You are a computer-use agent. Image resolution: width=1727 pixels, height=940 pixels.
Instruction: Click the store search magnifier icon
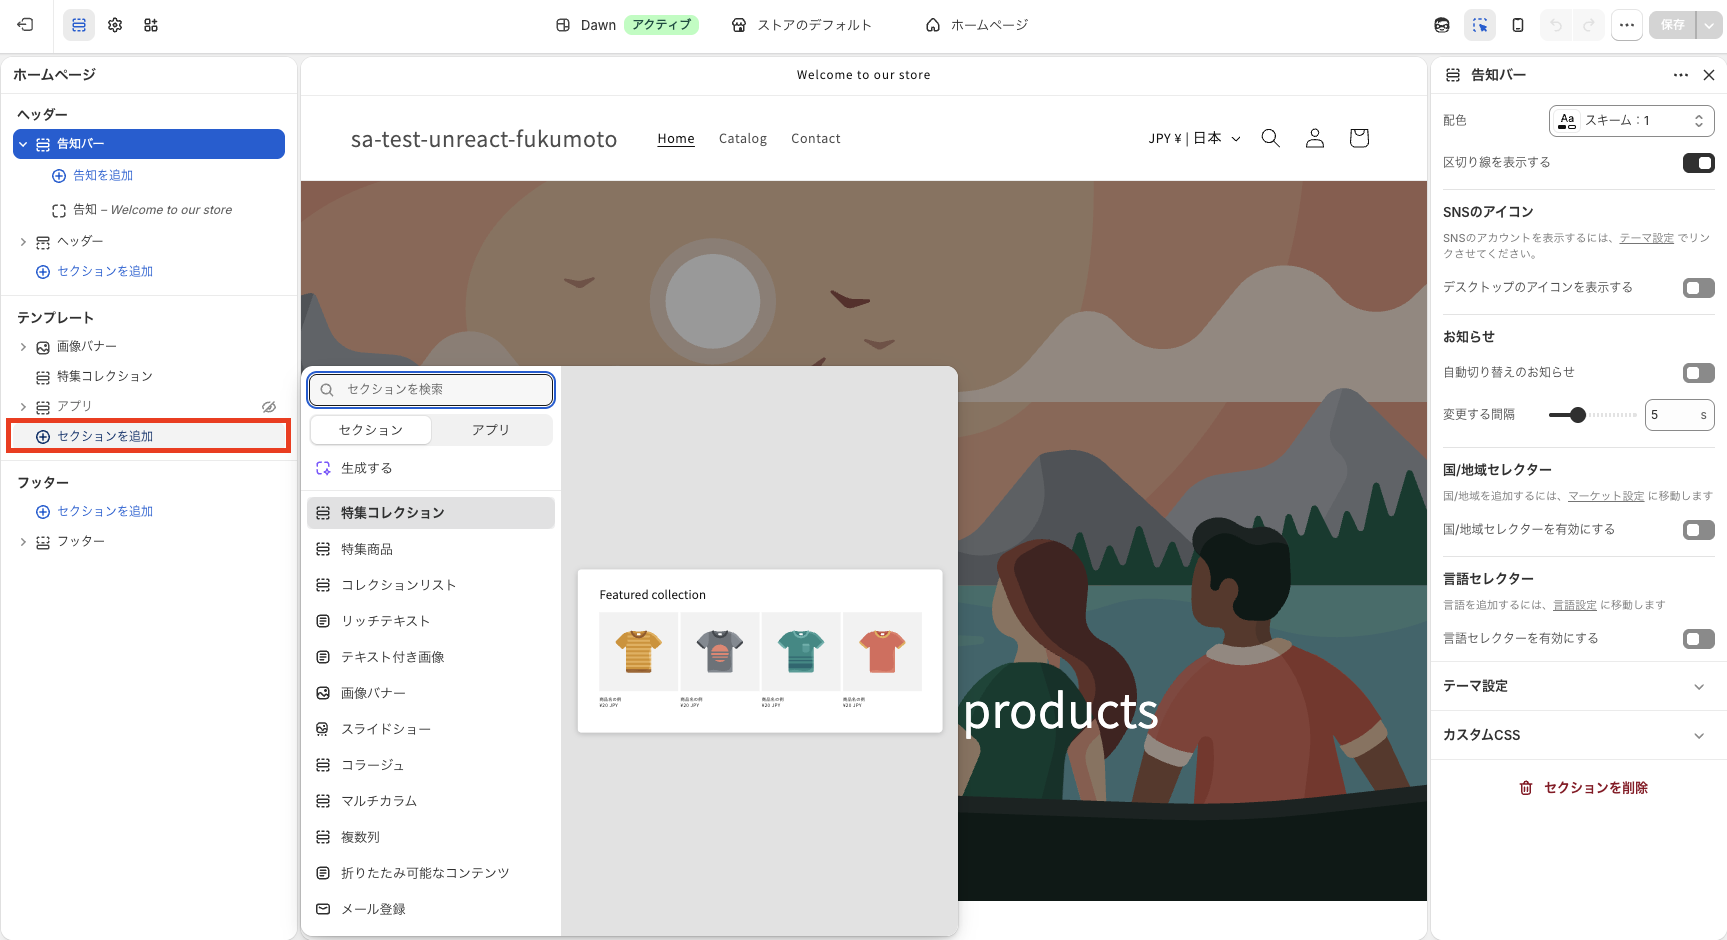pyautogui.click(x=1271, y=138)
